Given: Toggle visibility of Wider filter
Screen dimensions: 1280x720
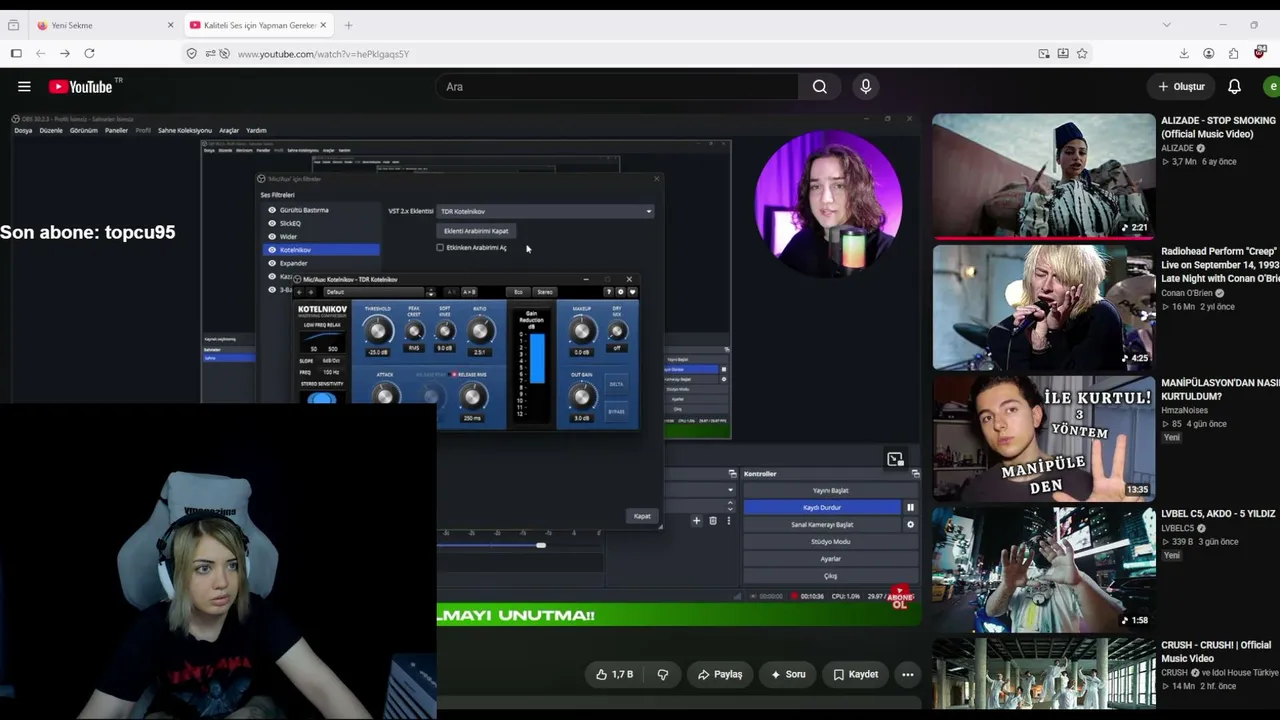Looking at the screenshot, I should pyautogui.click(x=272, y=236).
